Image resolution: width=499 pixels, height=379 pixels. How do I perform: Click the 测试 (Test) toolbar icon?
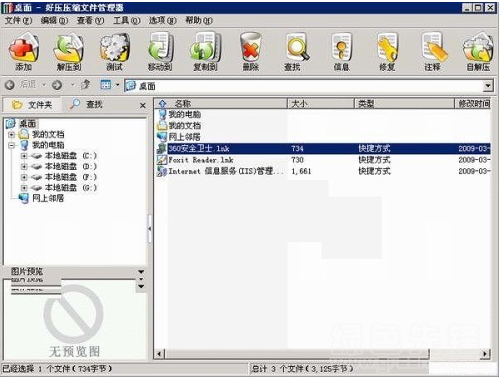(x=114, y=48)
